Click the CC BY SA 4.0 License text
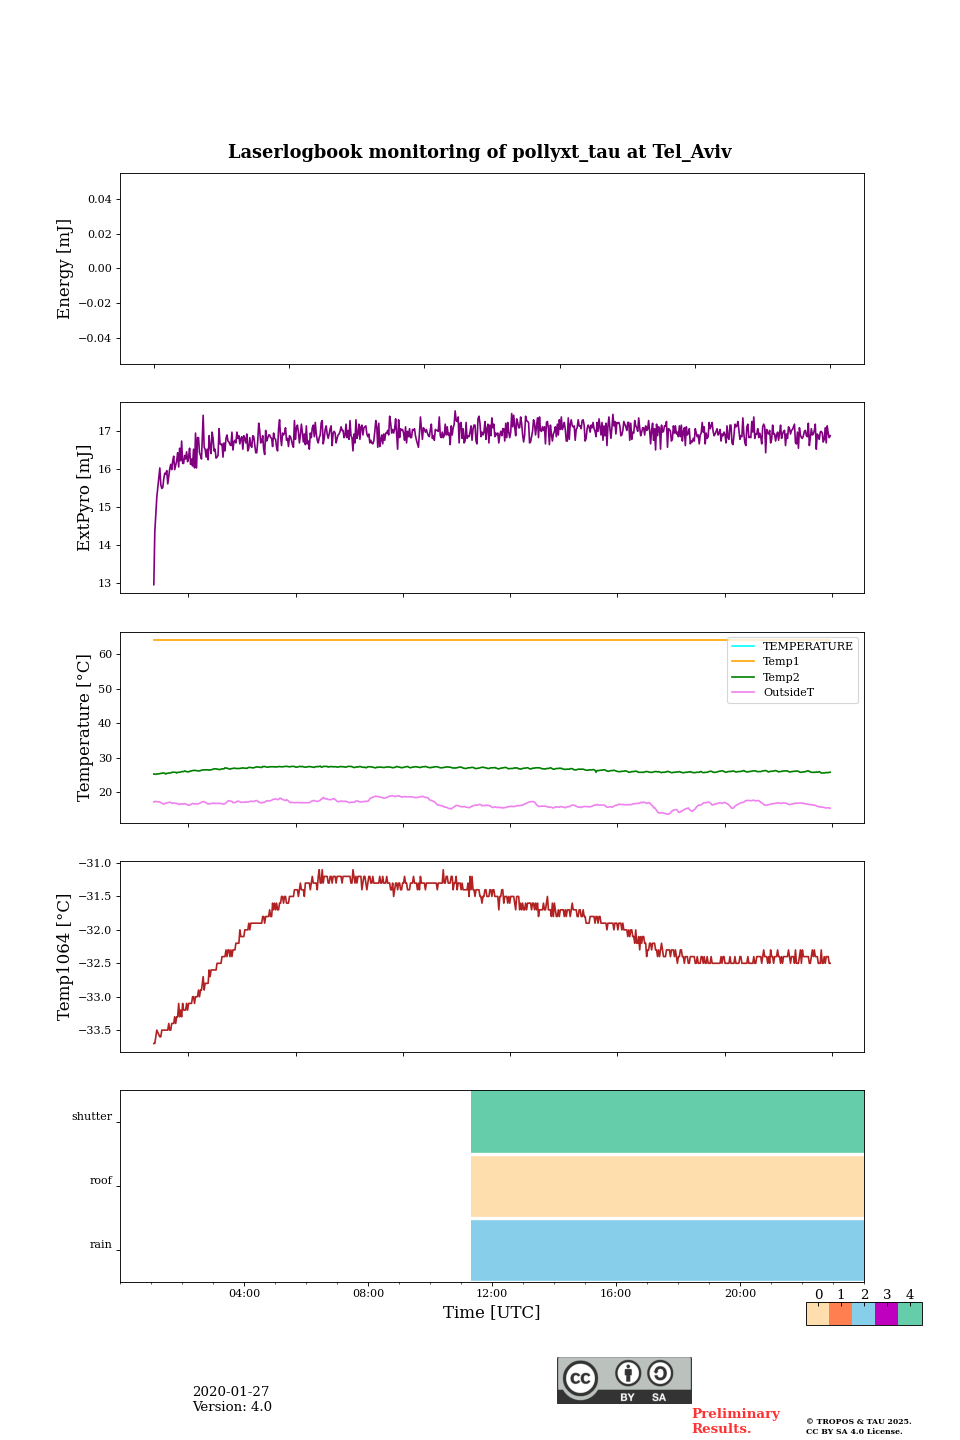The width and height of the screenshot is (960, 1440). [x=854, y=1431]
